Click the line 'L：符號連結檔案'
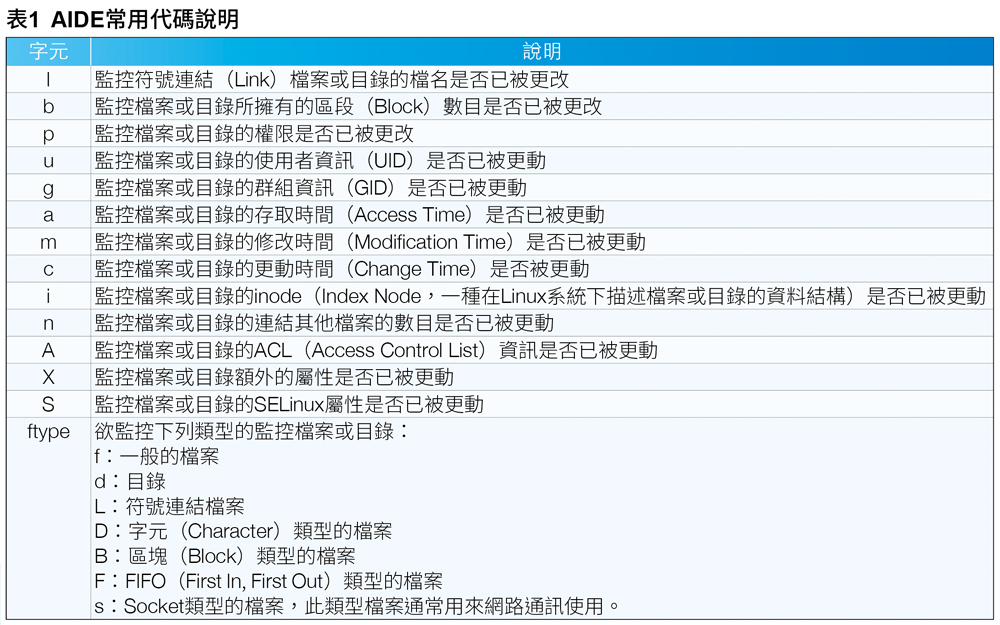Screen dimensions: 1000x625 (x=170, y=506)
